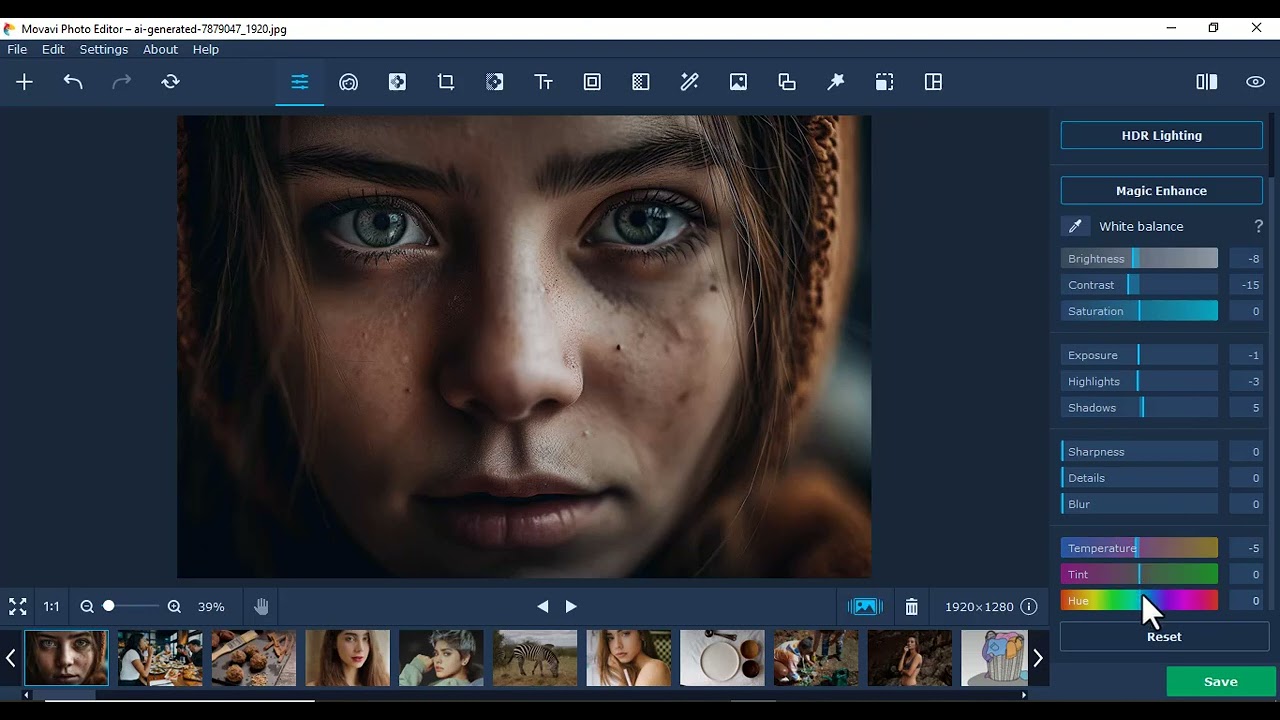The height and width of the screenshot is (720, 1280).
Task: Select the Crop tool
Action: click(446, 82)
